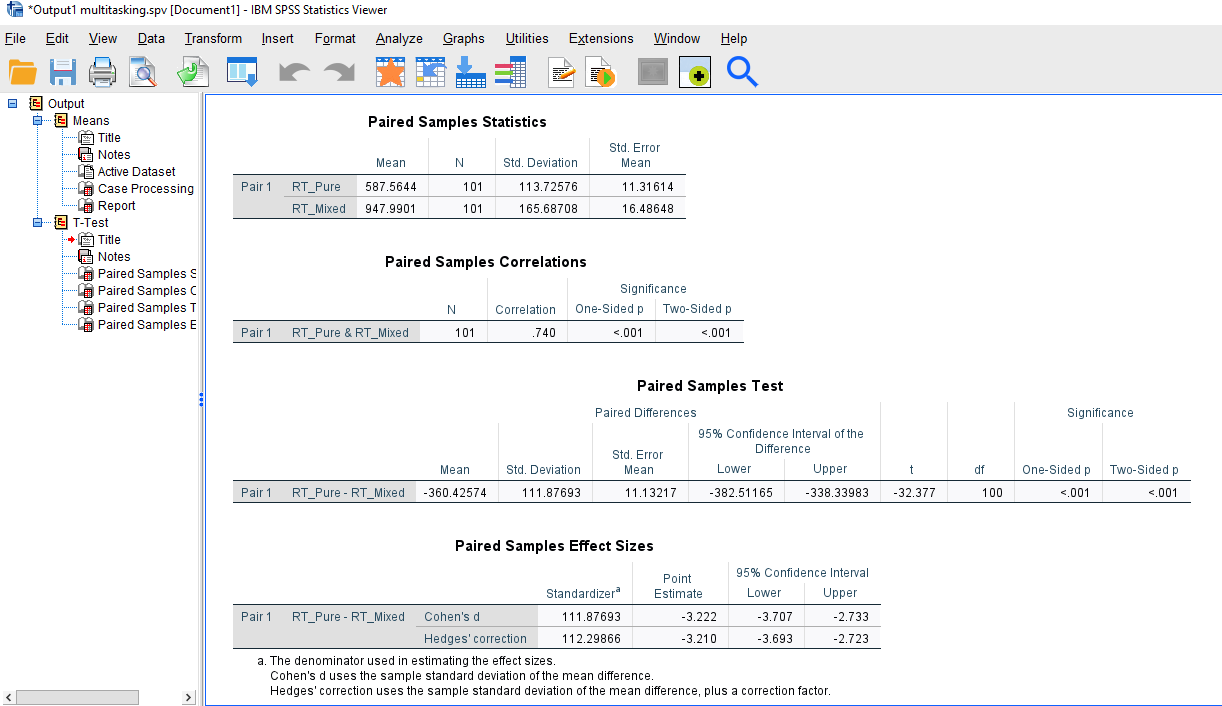Select Active Dataset in the outline tree

[x=136, y=171]
